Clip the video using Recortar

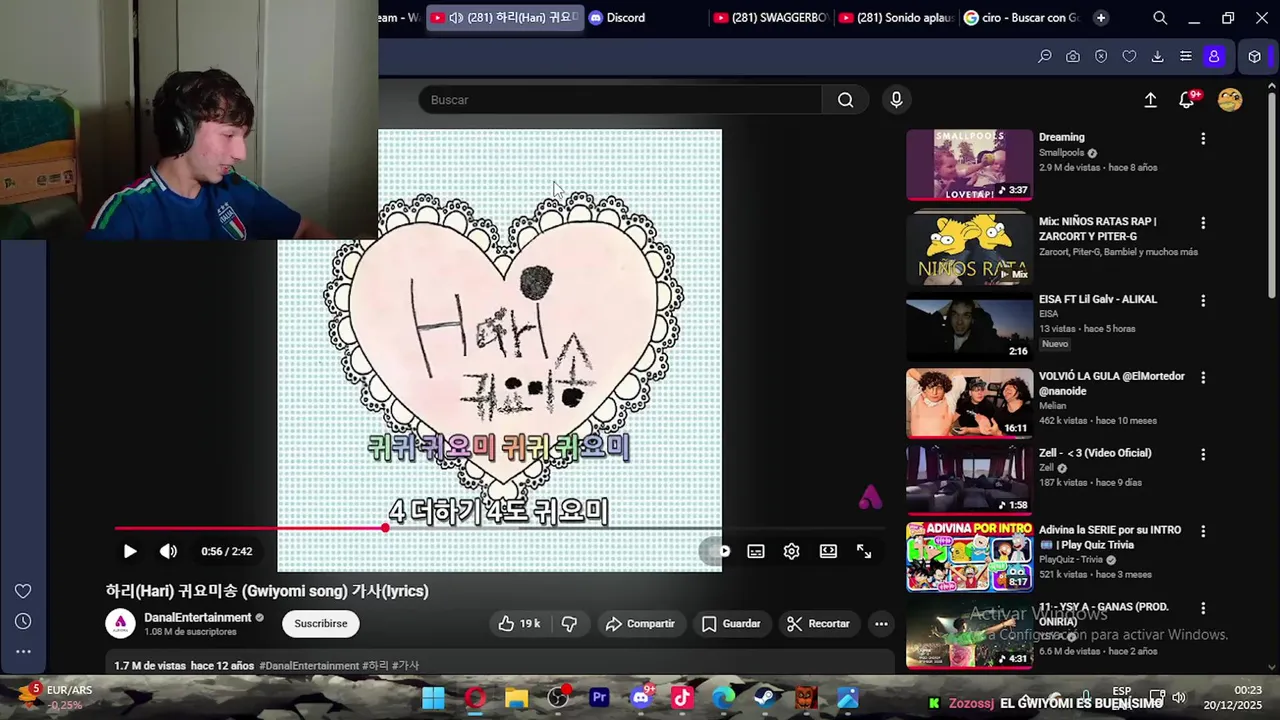click(x=818, y=623)
